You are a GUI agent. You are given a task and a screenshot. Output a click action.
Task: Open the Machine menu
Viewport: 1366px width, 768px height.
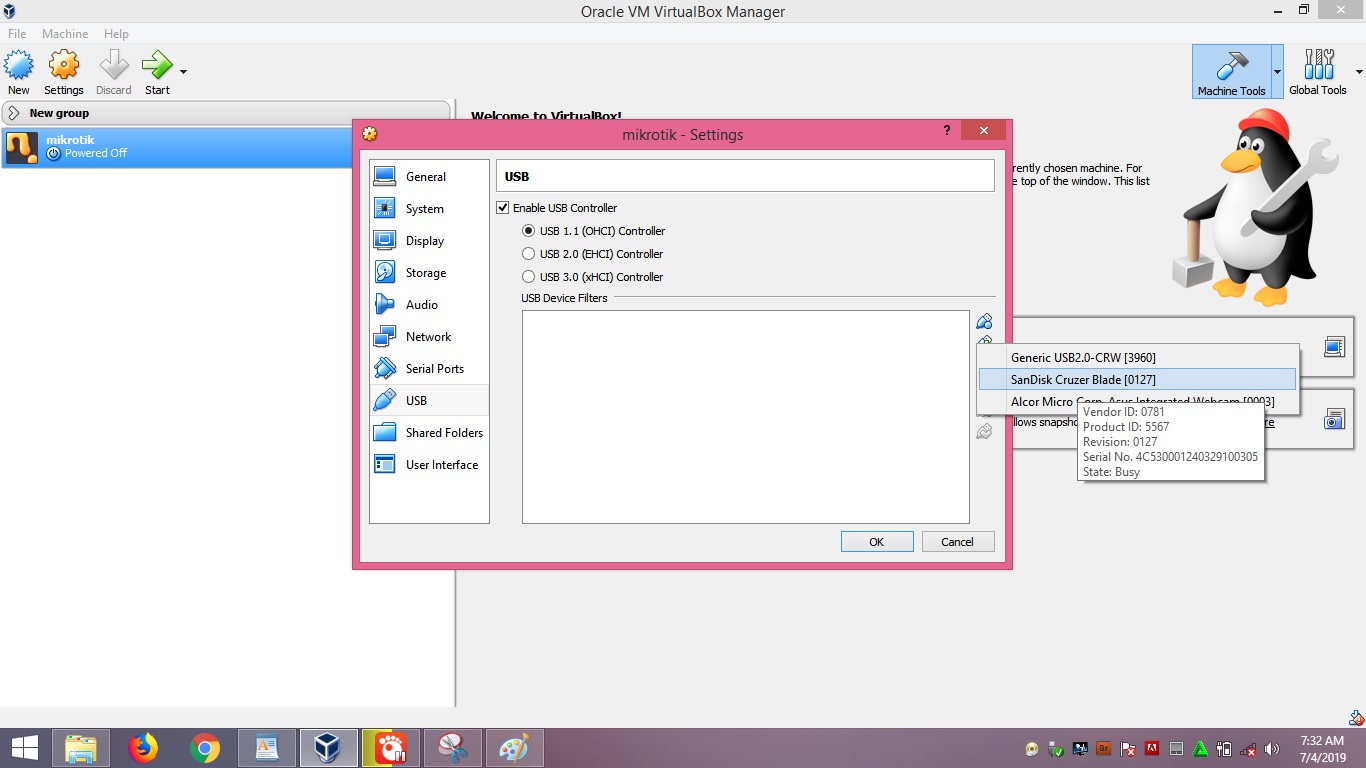point(65,34)
